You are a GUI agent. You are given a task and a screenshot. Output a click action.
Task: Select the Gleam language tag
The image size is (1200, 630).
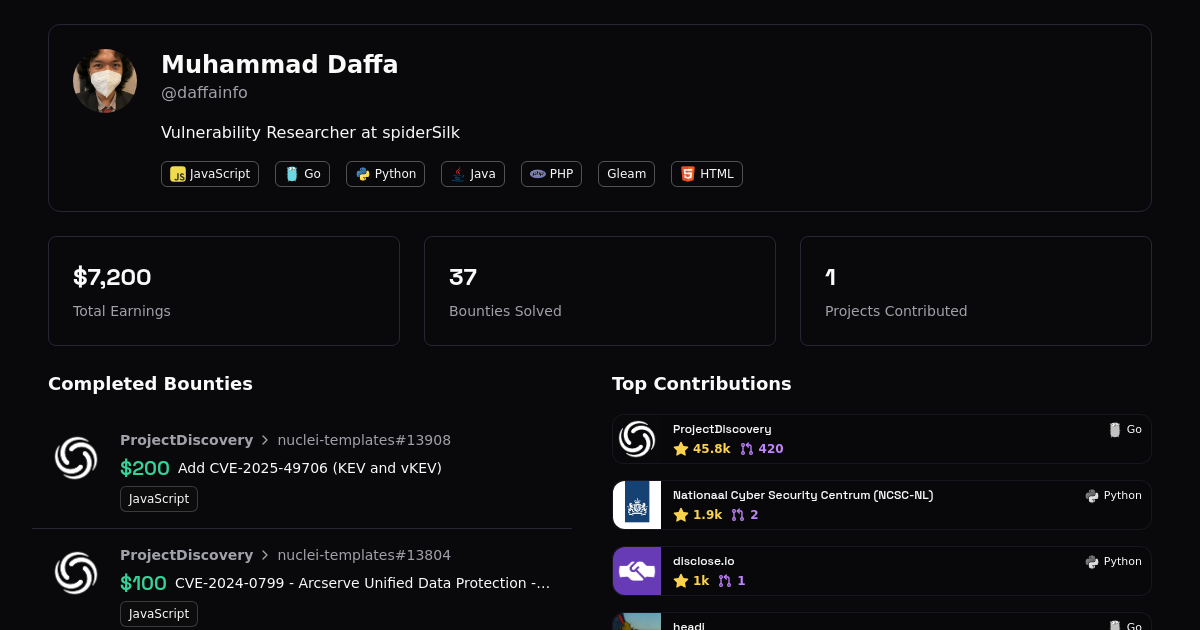626,174
